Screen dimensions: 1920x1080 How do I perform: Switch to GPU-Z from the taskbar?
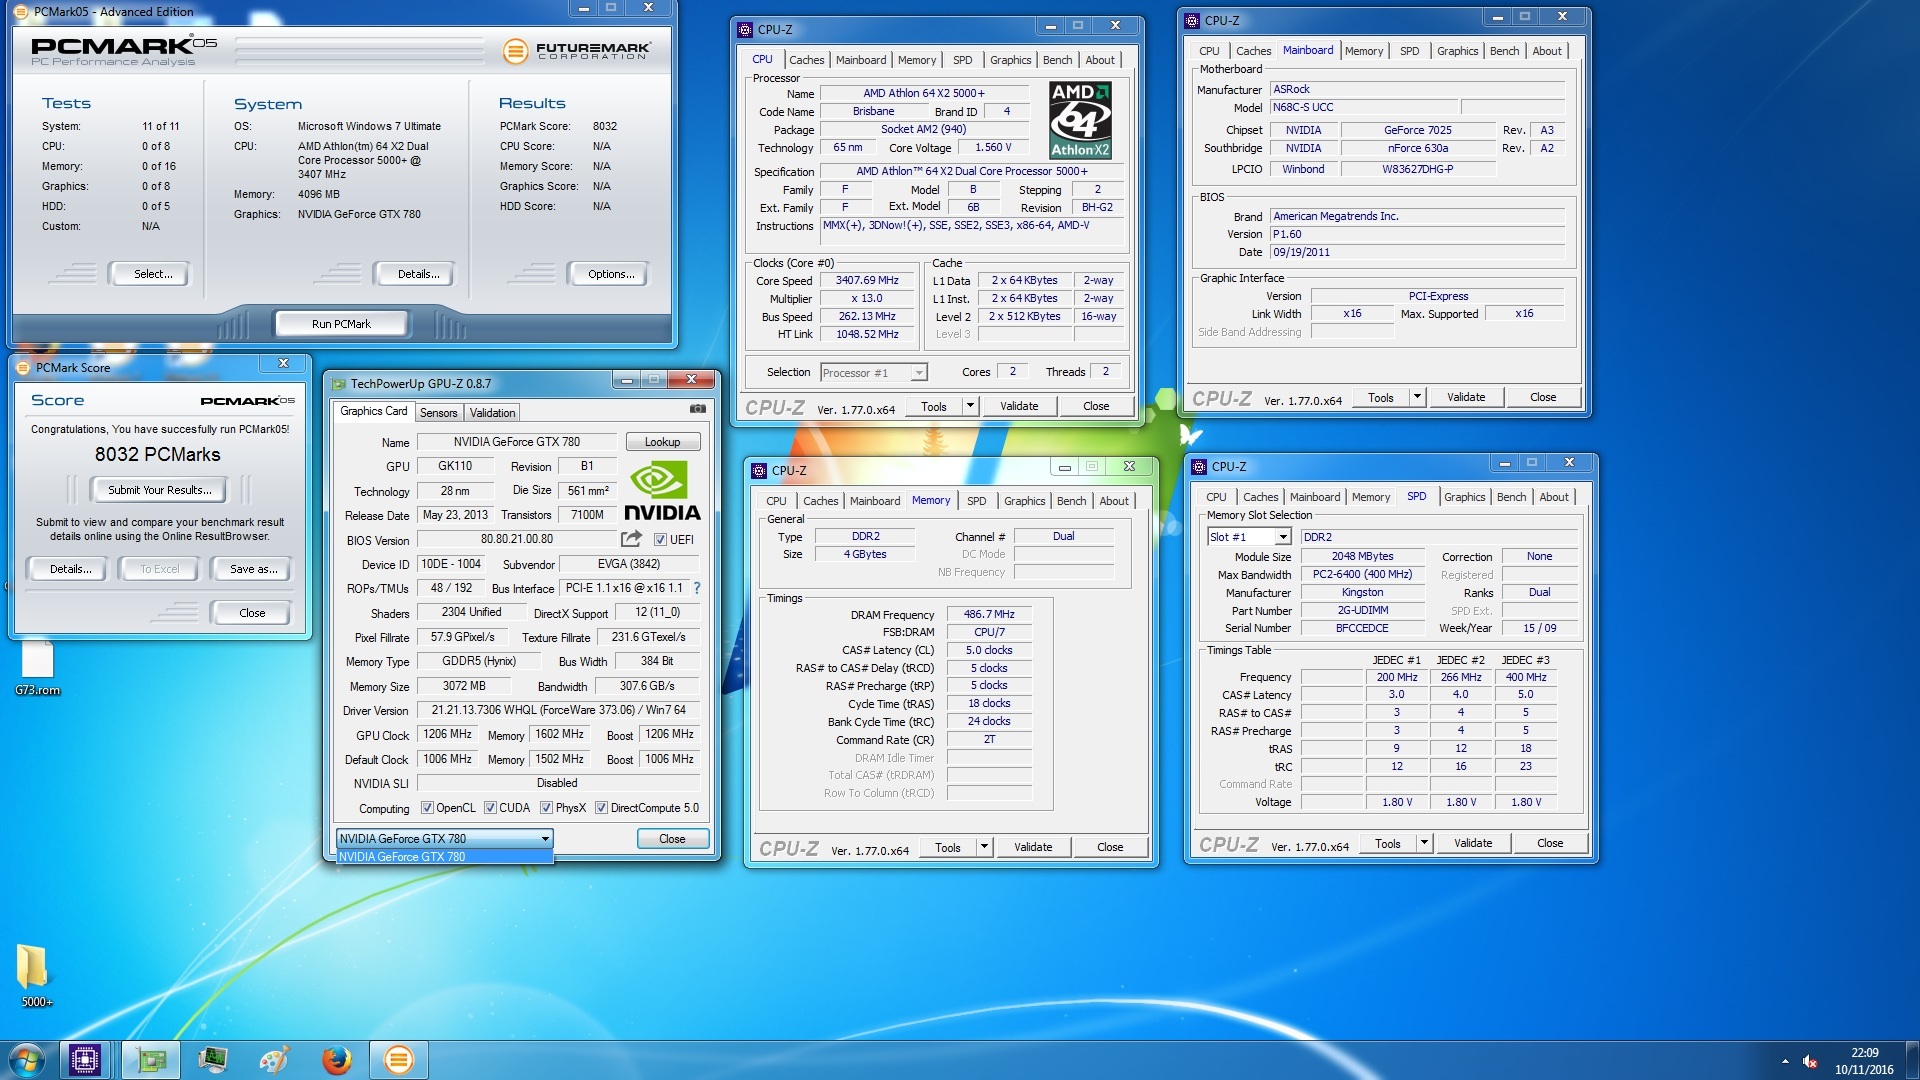152,1060
